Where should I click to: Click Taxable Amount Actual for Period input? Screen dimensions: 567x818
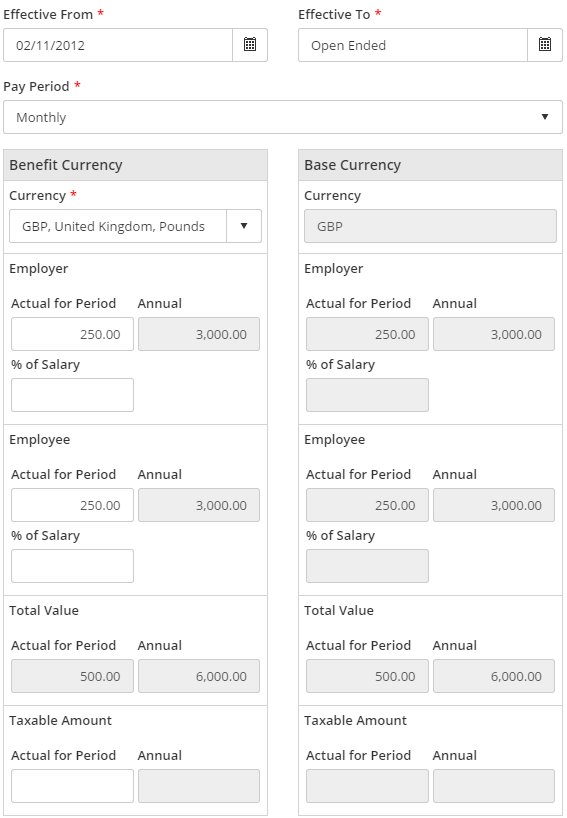coord(73,786)
